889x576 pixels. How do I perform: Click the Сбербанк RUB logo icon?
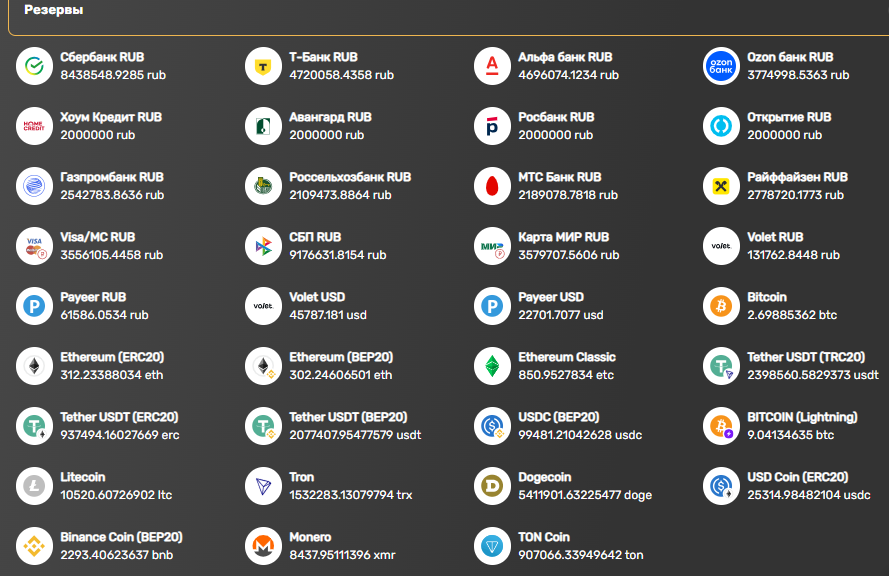pyautogui.click(x=35, y=66)
